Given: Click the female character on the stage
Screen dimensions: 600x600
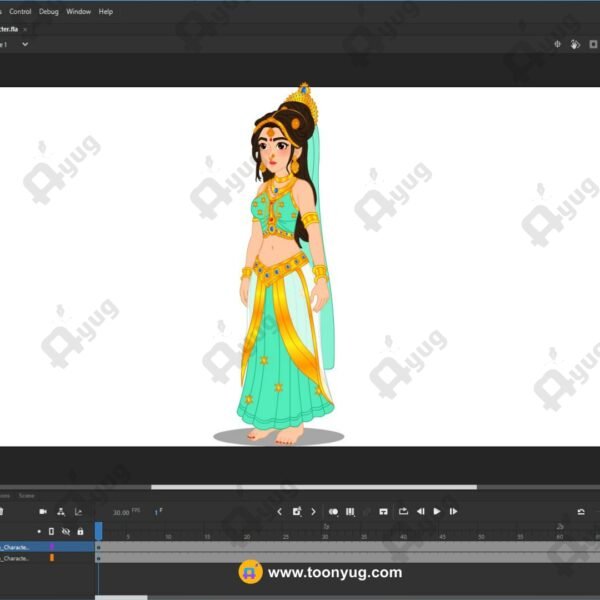Looking at the screenshot, I should pos(285,264).
